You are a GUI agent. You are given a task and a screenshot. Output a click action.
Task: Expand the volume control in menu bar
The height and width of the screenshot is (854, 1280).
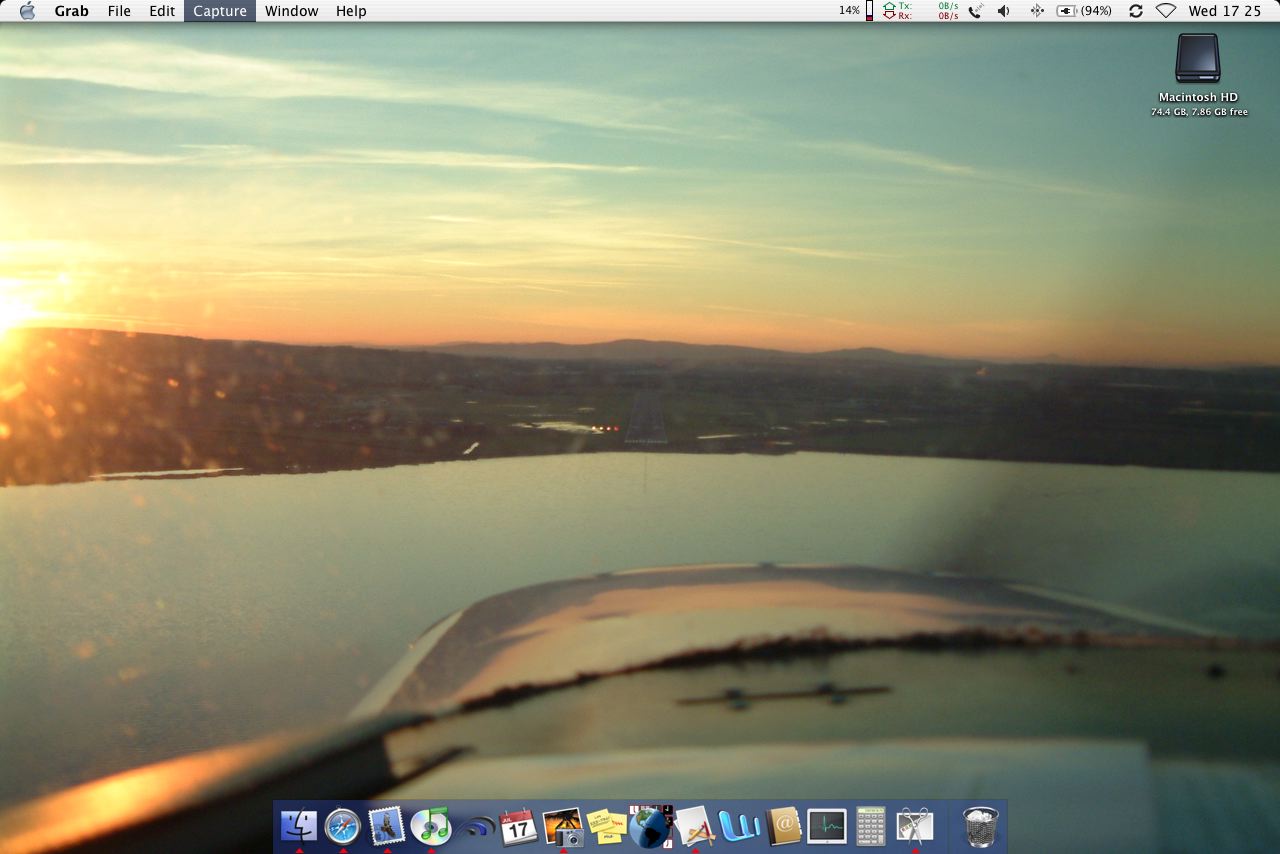coord(1004,11)
